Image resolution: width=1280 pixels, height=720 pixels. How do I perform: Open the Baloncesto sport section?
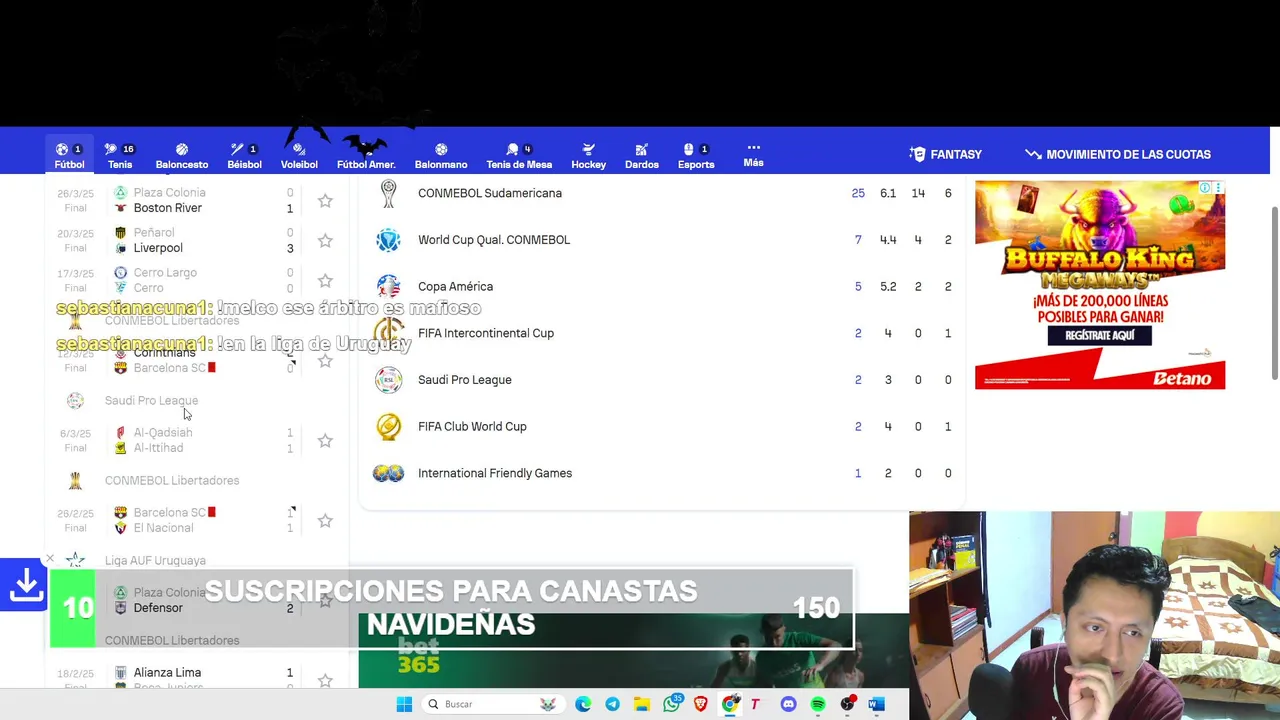(x=182, y=155)
